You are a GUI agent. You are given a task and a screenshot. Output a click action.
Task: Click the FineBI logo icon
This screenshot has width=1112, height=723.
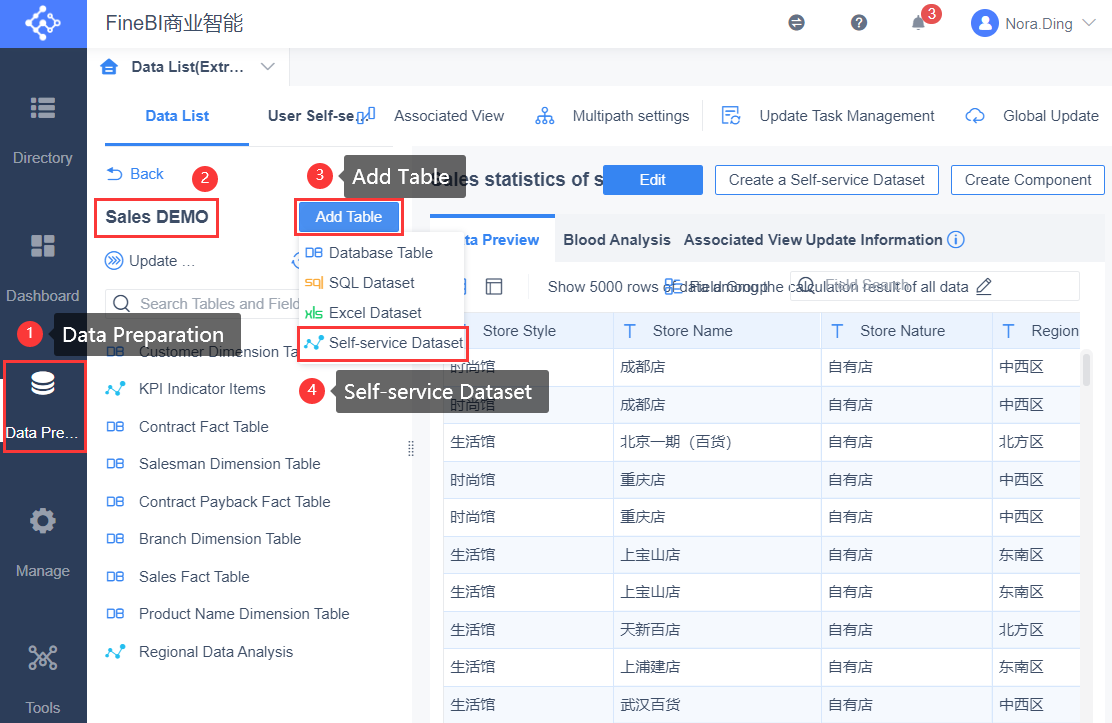pyautogui.click(x=43, y=23)
